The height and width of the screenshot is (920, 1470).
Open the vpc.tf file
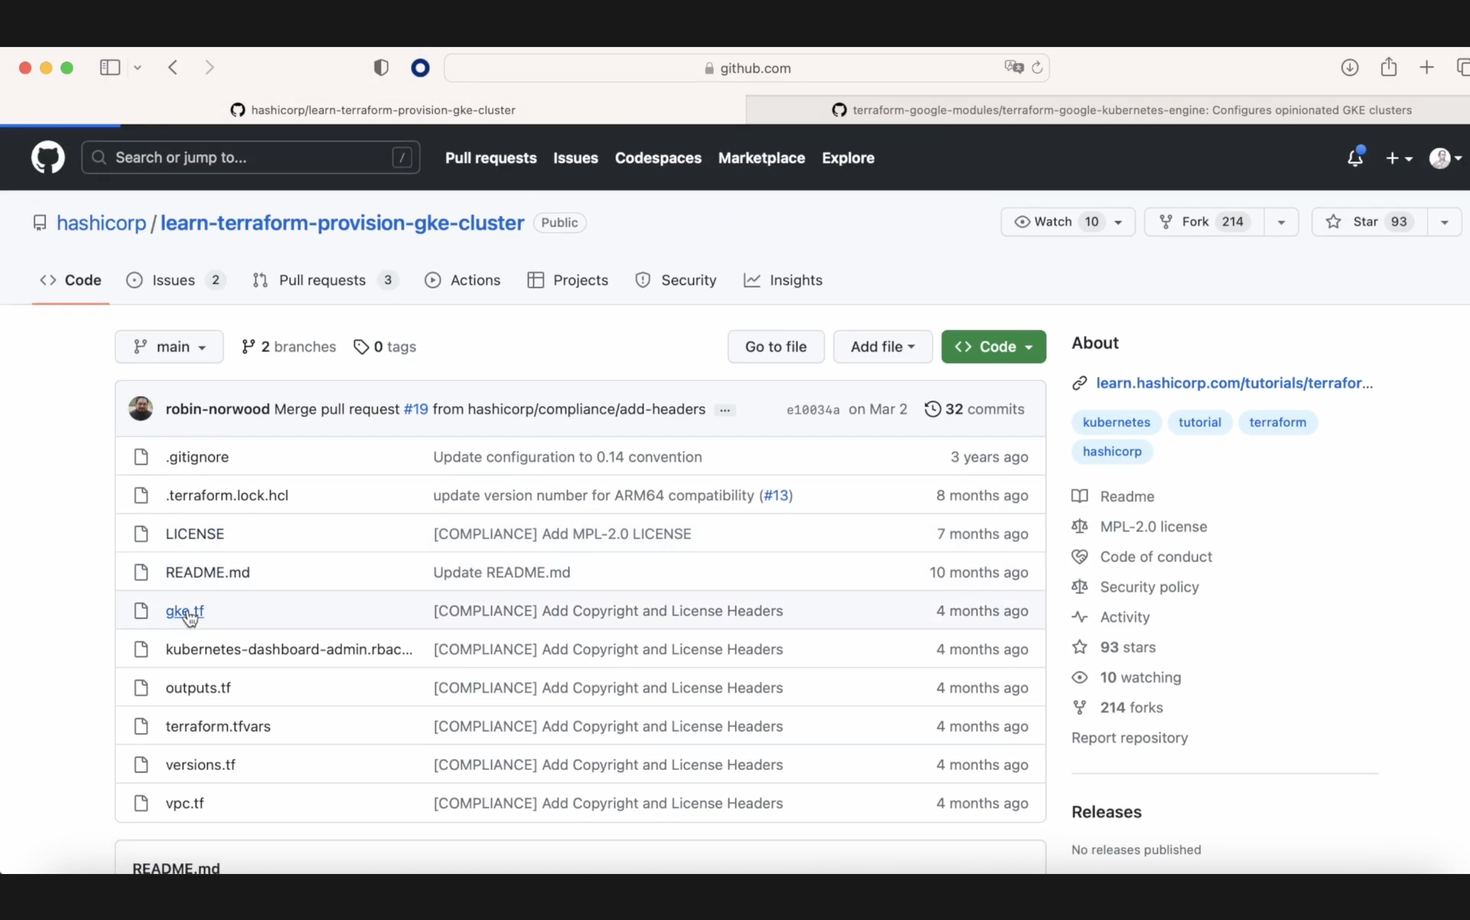coord(185,803)
